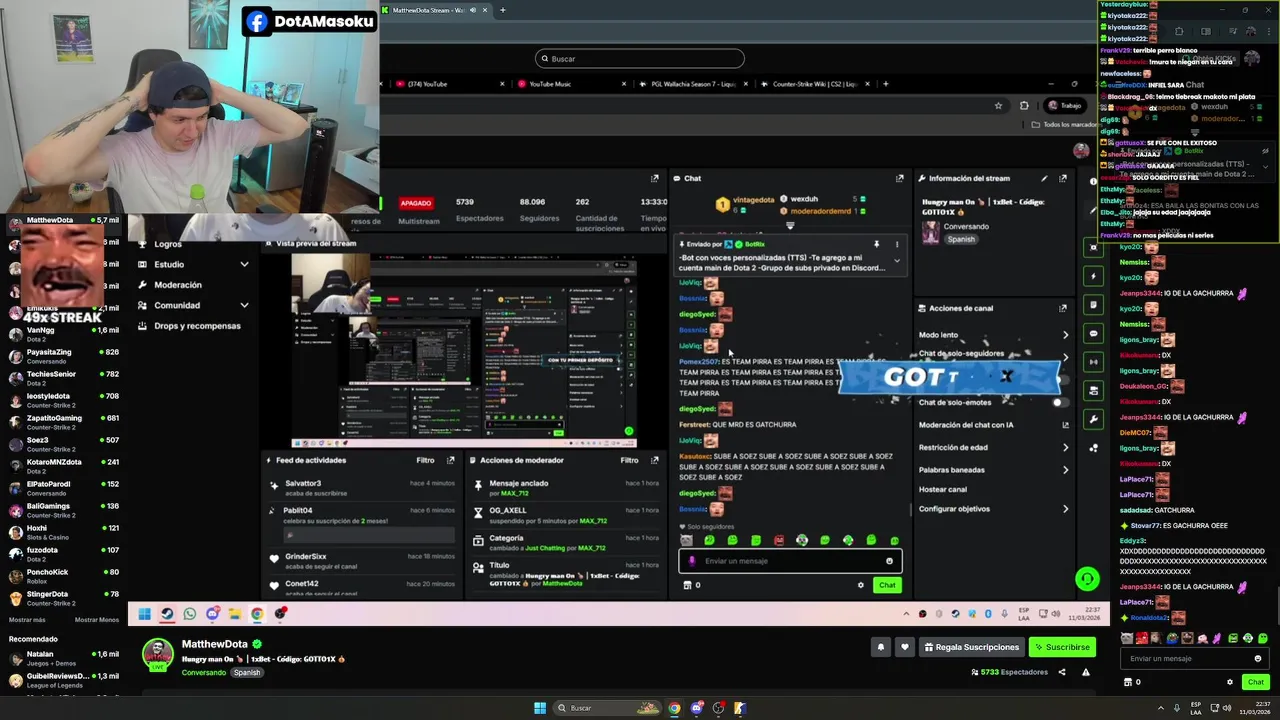The image size is (1280, 720).
Task: Switch to PGL Wallachia Season 7 tab
Action: point(694,84)
